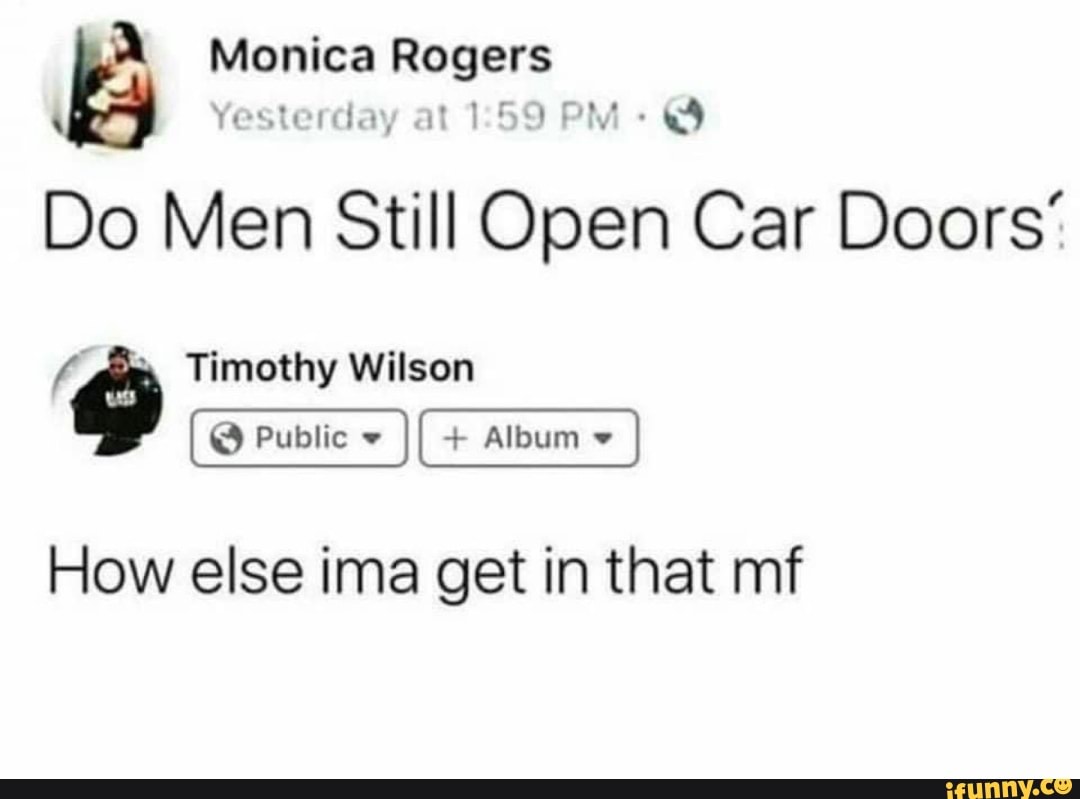
Task: Click the black bar at the bottom
Action: point(540,789)
